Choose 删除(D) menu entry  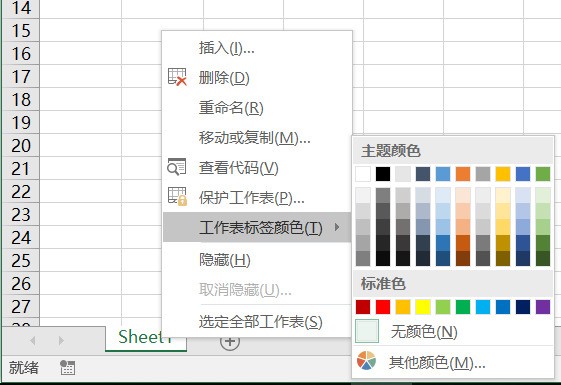click(x=257, y=77)
